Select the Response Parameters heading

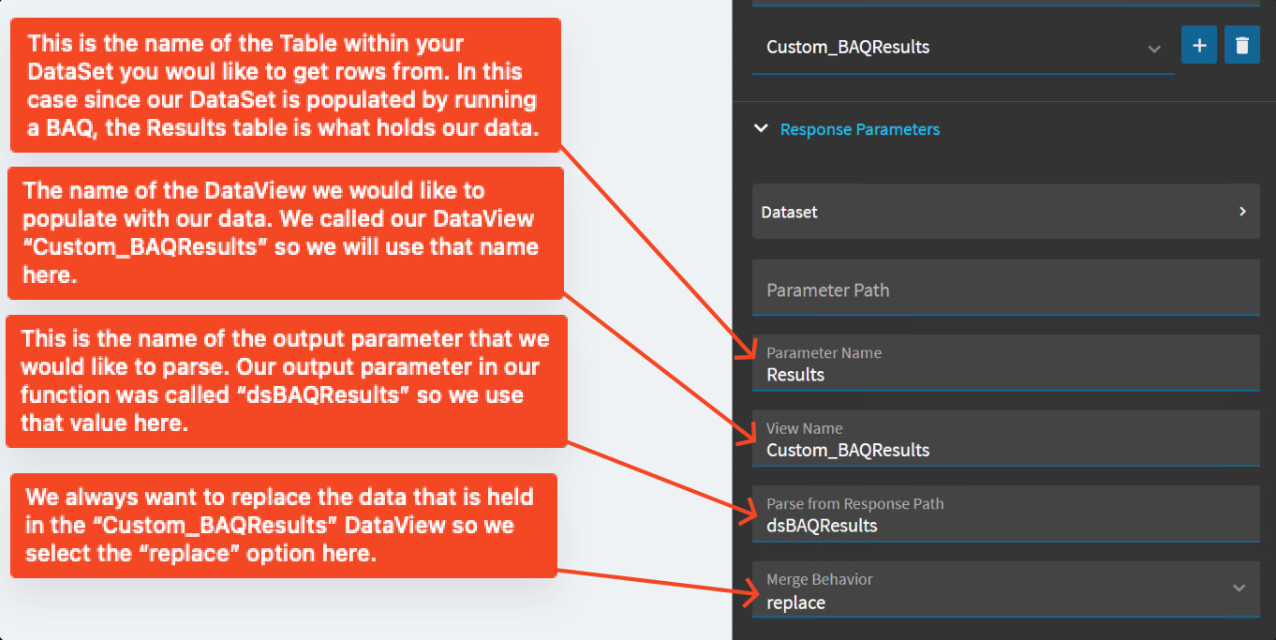860,129
